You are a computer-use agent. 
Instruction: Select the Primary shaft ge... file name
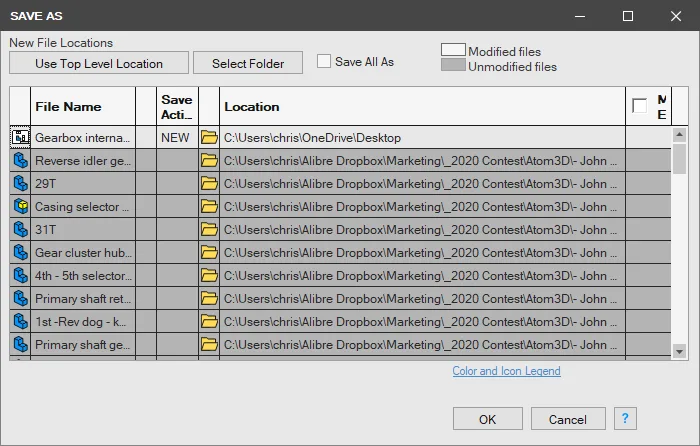point(83,345)
